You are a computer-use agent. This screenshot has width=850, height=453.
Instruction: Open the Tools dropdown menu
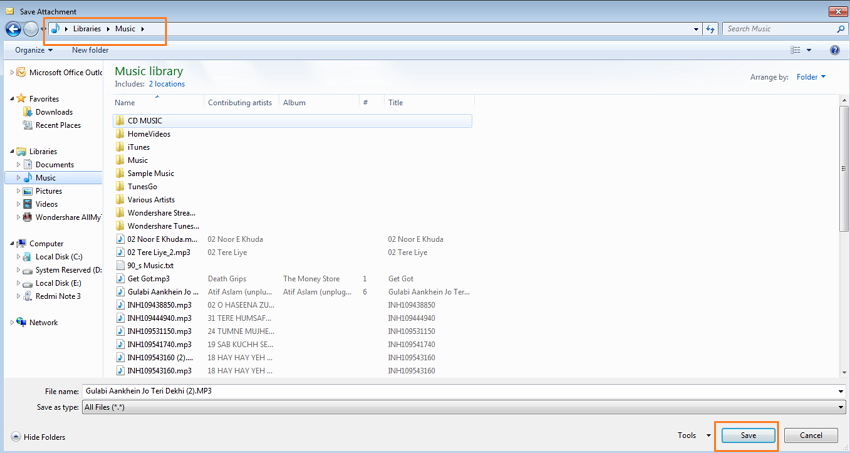691,435
